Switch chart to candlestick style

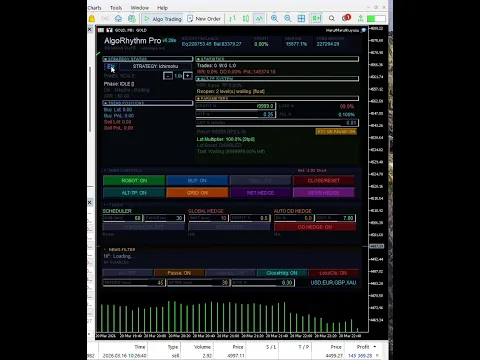click(246, 19)
